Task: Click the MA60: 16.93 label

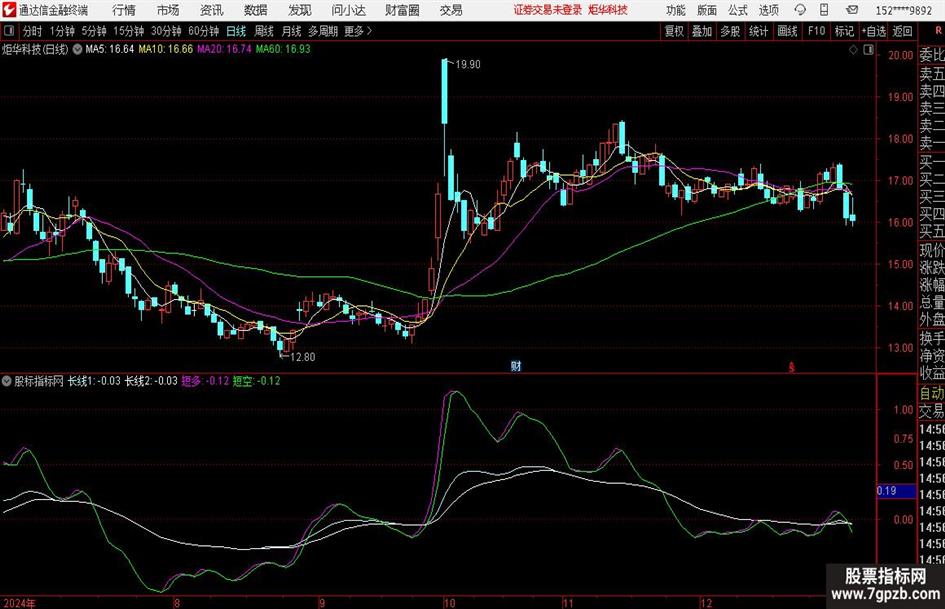Action: (x=283, y=49)
